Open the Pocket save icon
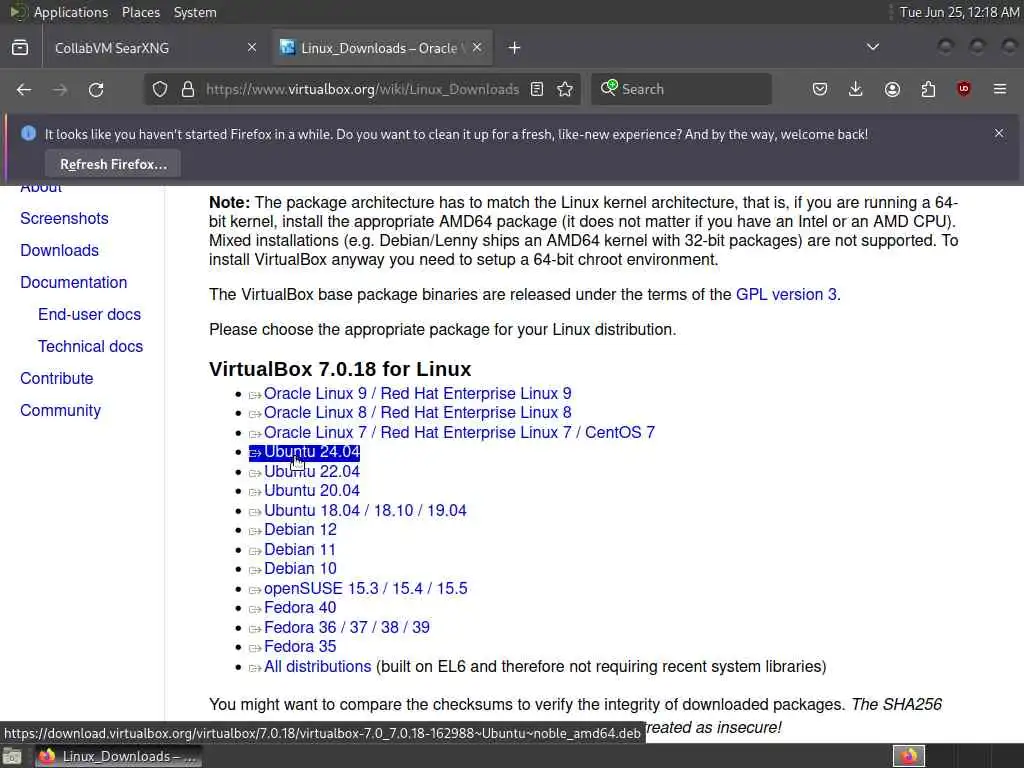The height and width of the screenshot is (768, 1024). click(820, 89)
